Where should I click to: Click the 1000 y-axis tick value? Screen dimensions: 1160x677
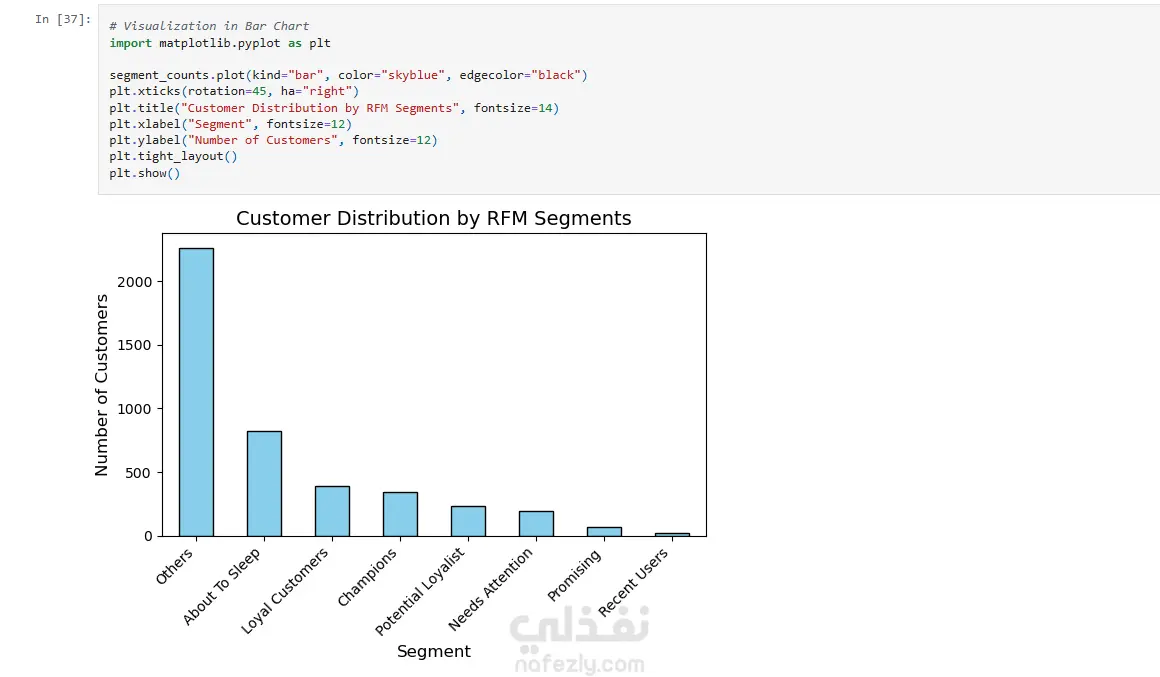point(135,409)
